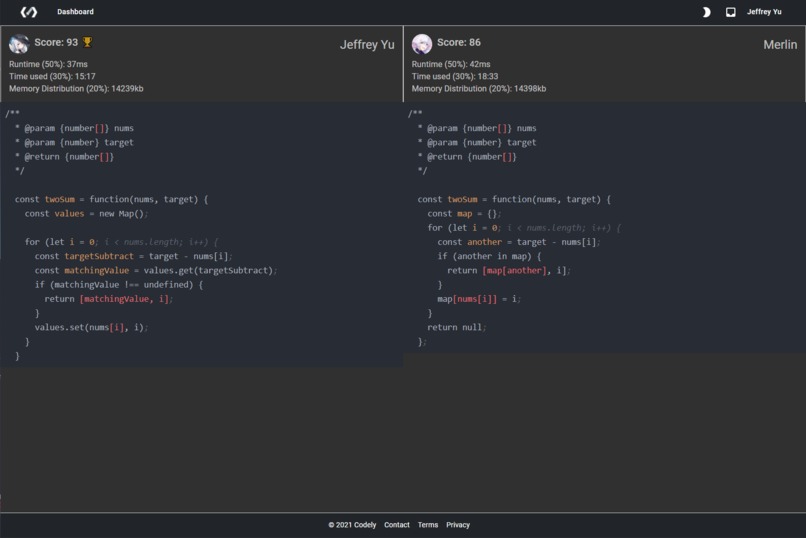806x538 pixels.
Task: Click 'Runtime (50%): 37ms' stat
Action: pyautogui.click(x=48, y=64)
